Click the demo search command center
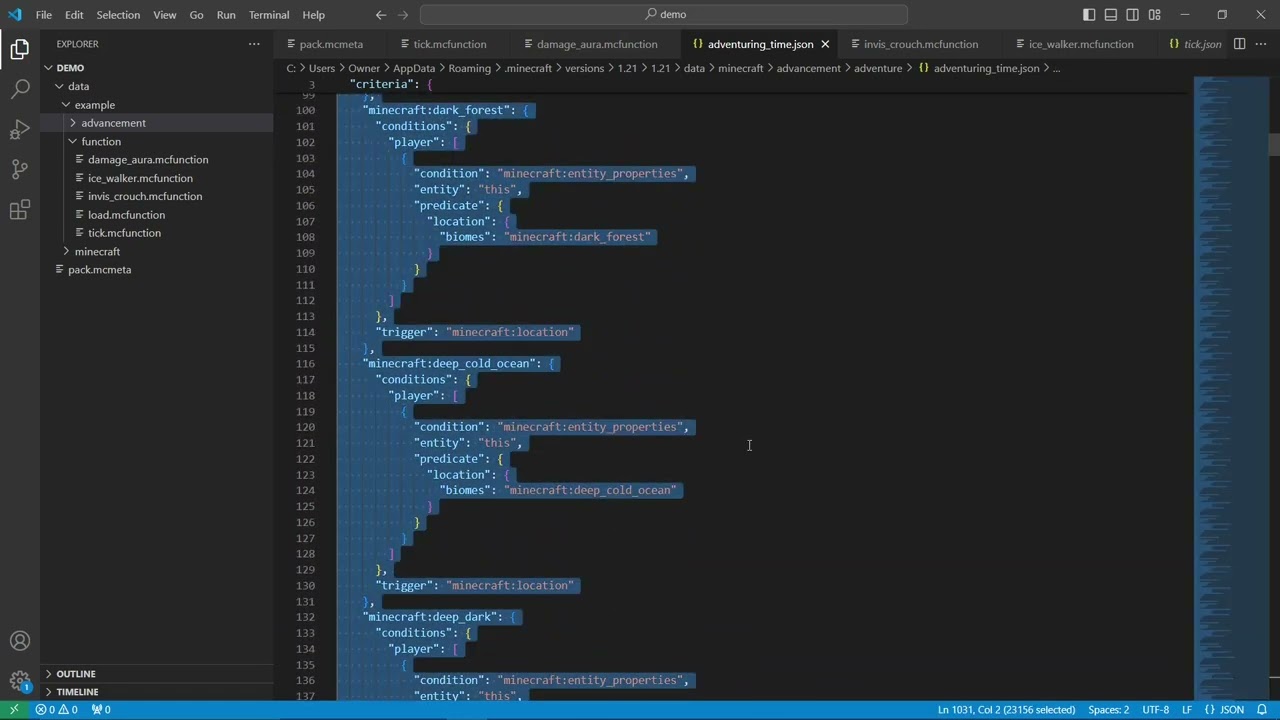 click(x=664, y=15)
